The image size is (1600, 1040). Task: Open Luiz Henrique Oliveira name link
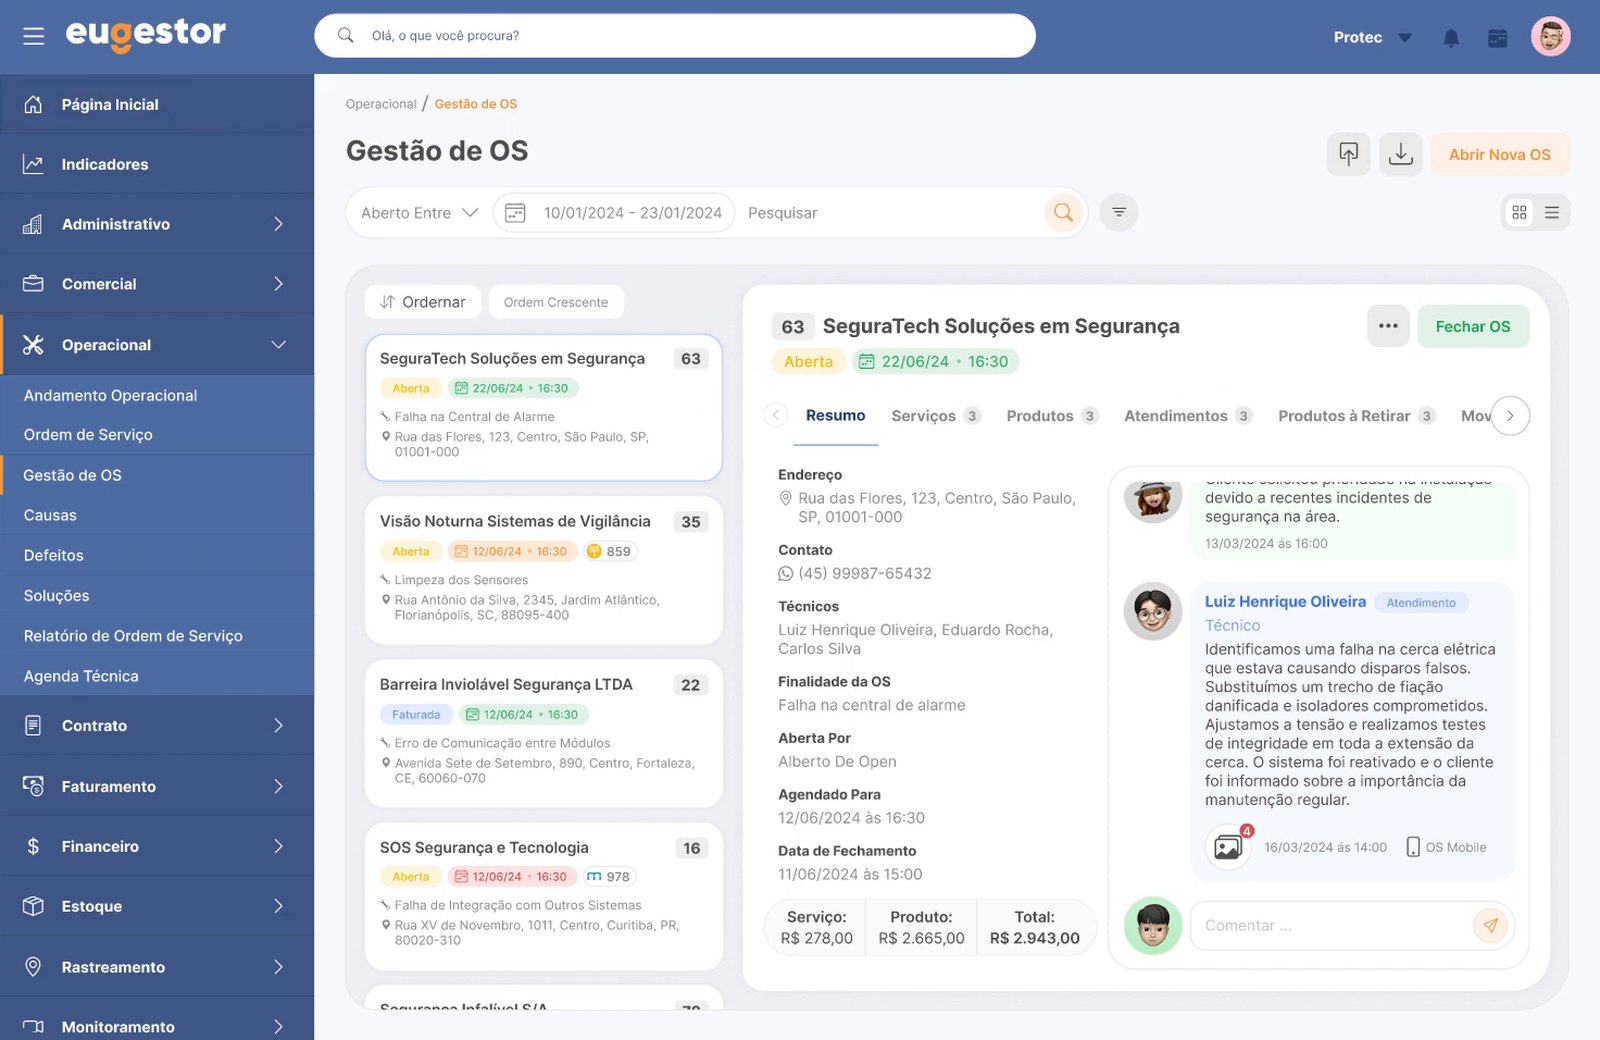(x=1285, y=601)
